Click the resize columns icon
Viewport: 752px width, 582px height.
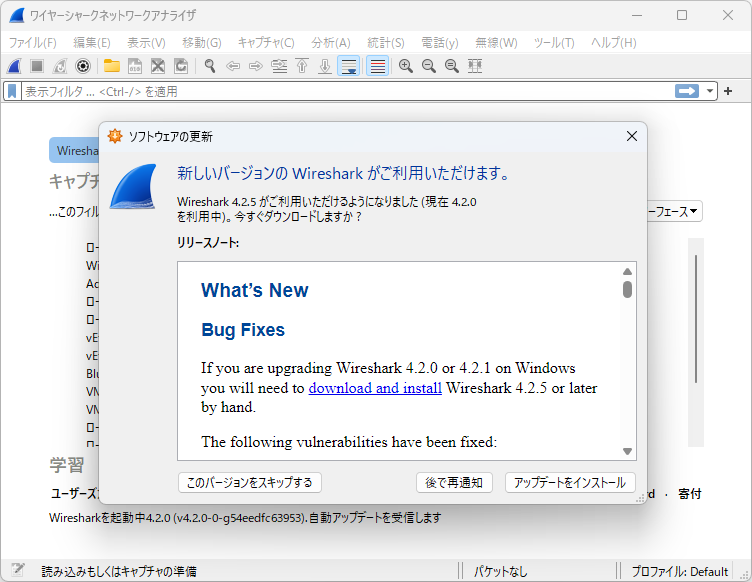click(x=475, y=66)
